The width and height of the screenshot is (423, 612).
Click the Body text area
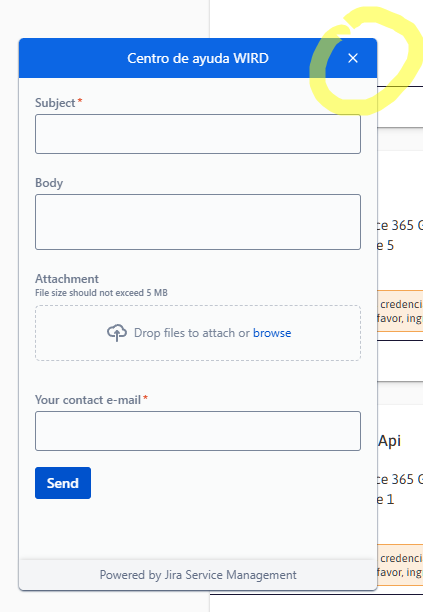[x=198, y=222]
